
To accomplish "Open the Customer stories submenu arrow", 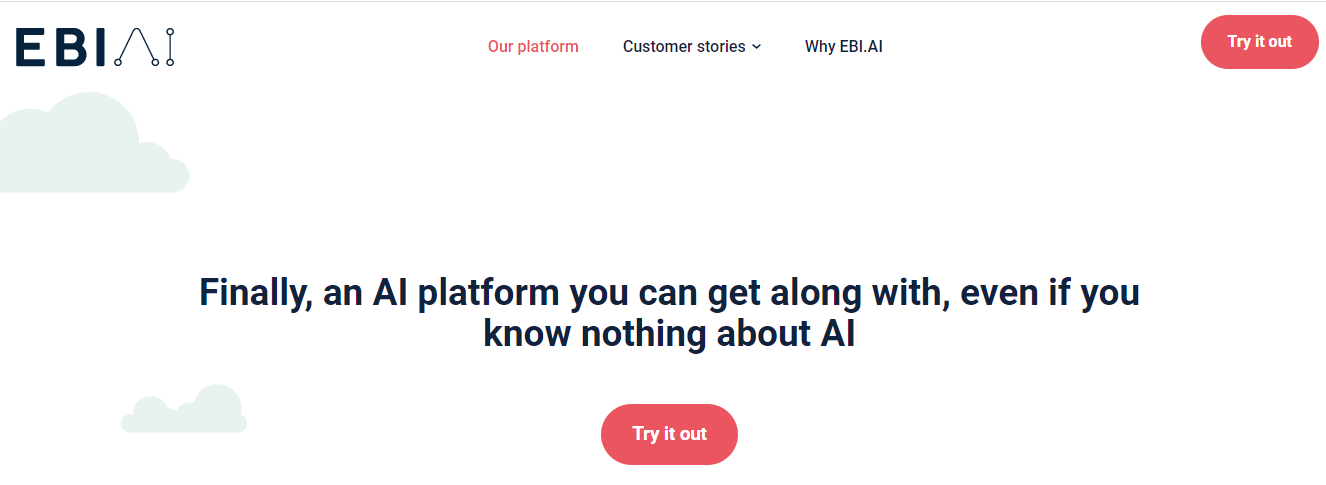I will [x=757, y=47].
